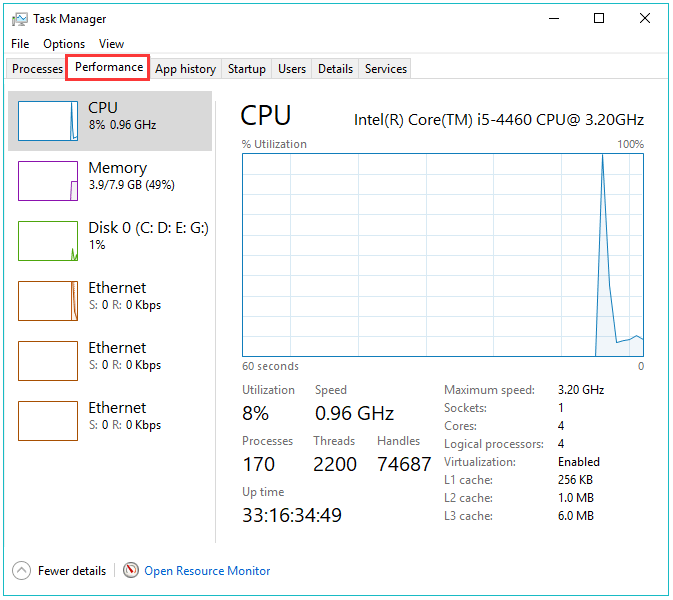Open the Disk 0 performance thumbnail
Viewport: 673px width, 600px height.
[x=48, y=241]
